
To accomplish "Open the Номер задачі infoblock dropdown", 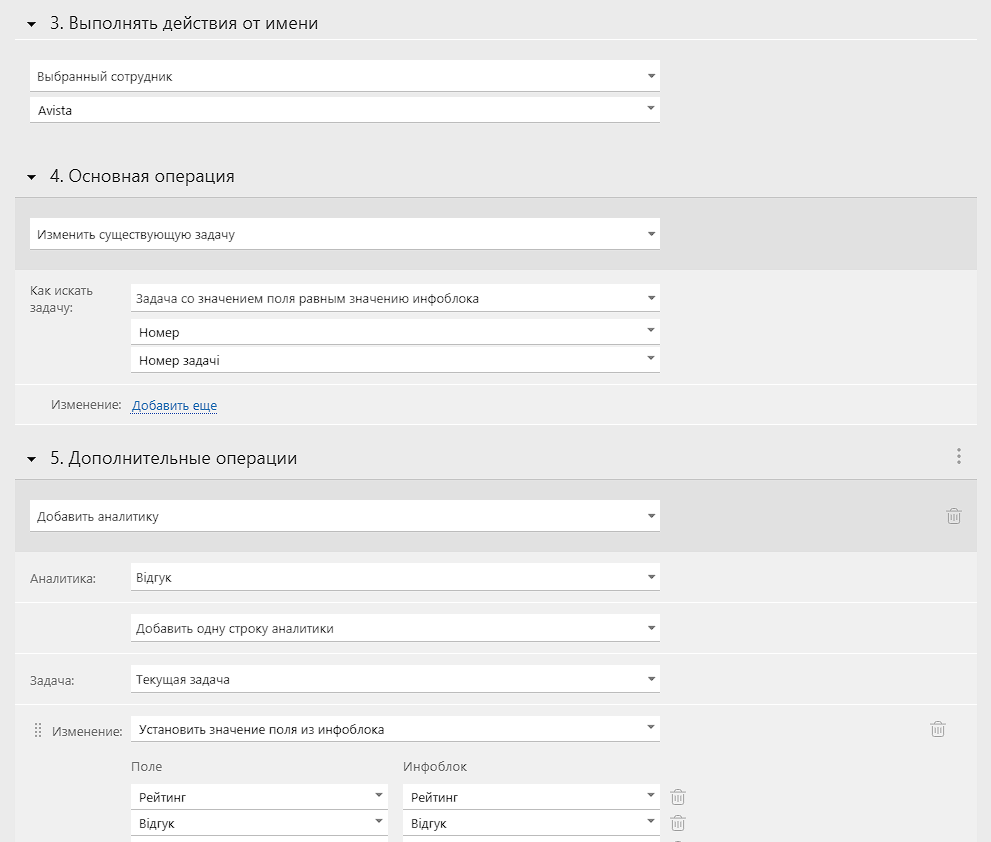I will (x=395, y=360).
